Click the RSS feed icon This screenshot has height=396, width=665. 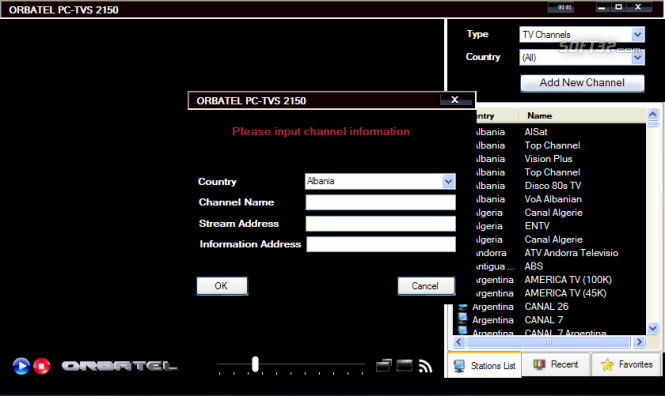click(x=425, y=366)
